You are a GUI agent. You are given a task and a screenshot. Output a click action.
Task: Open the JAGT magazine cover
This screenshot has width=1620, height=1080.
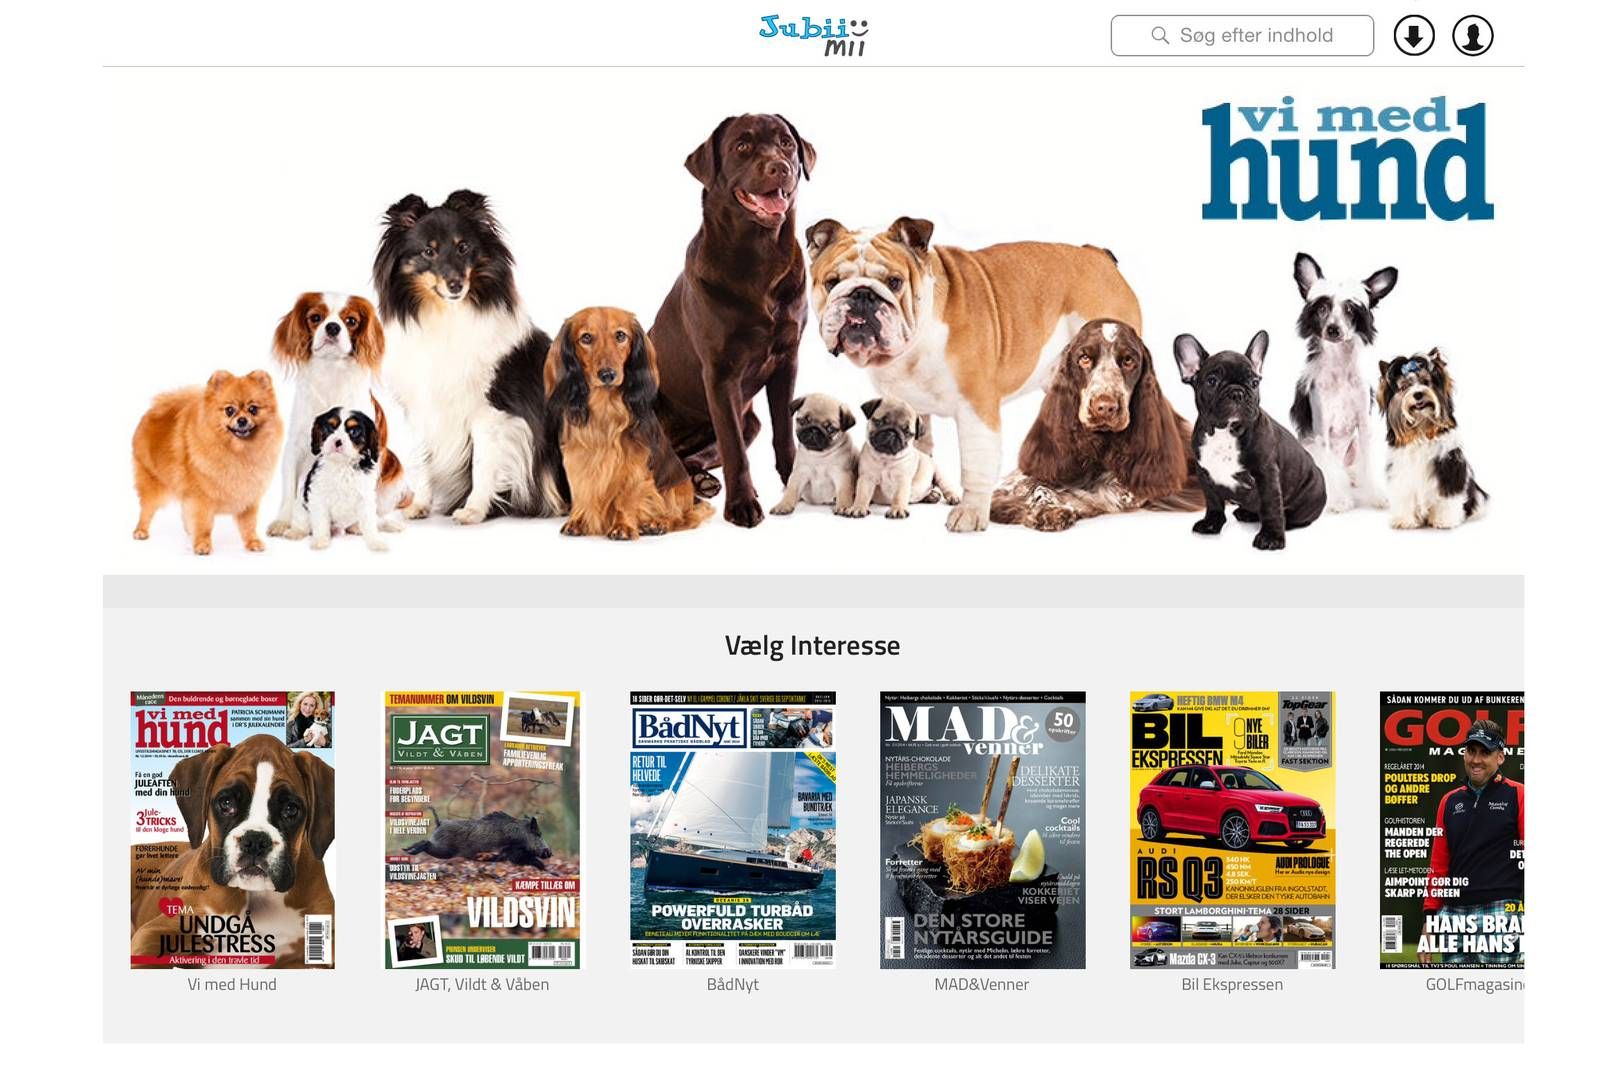pos(482,829)
